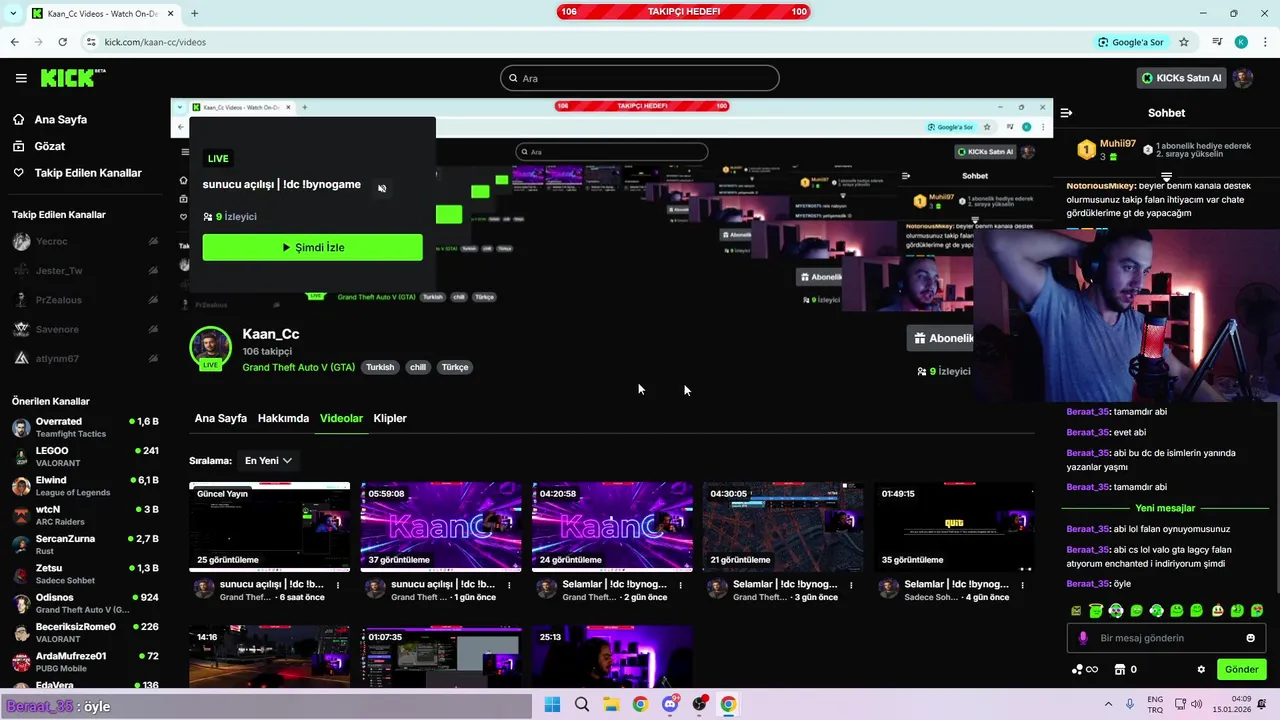Open chat settings gear icon

pyautogui.click(x=1201, y=670)
